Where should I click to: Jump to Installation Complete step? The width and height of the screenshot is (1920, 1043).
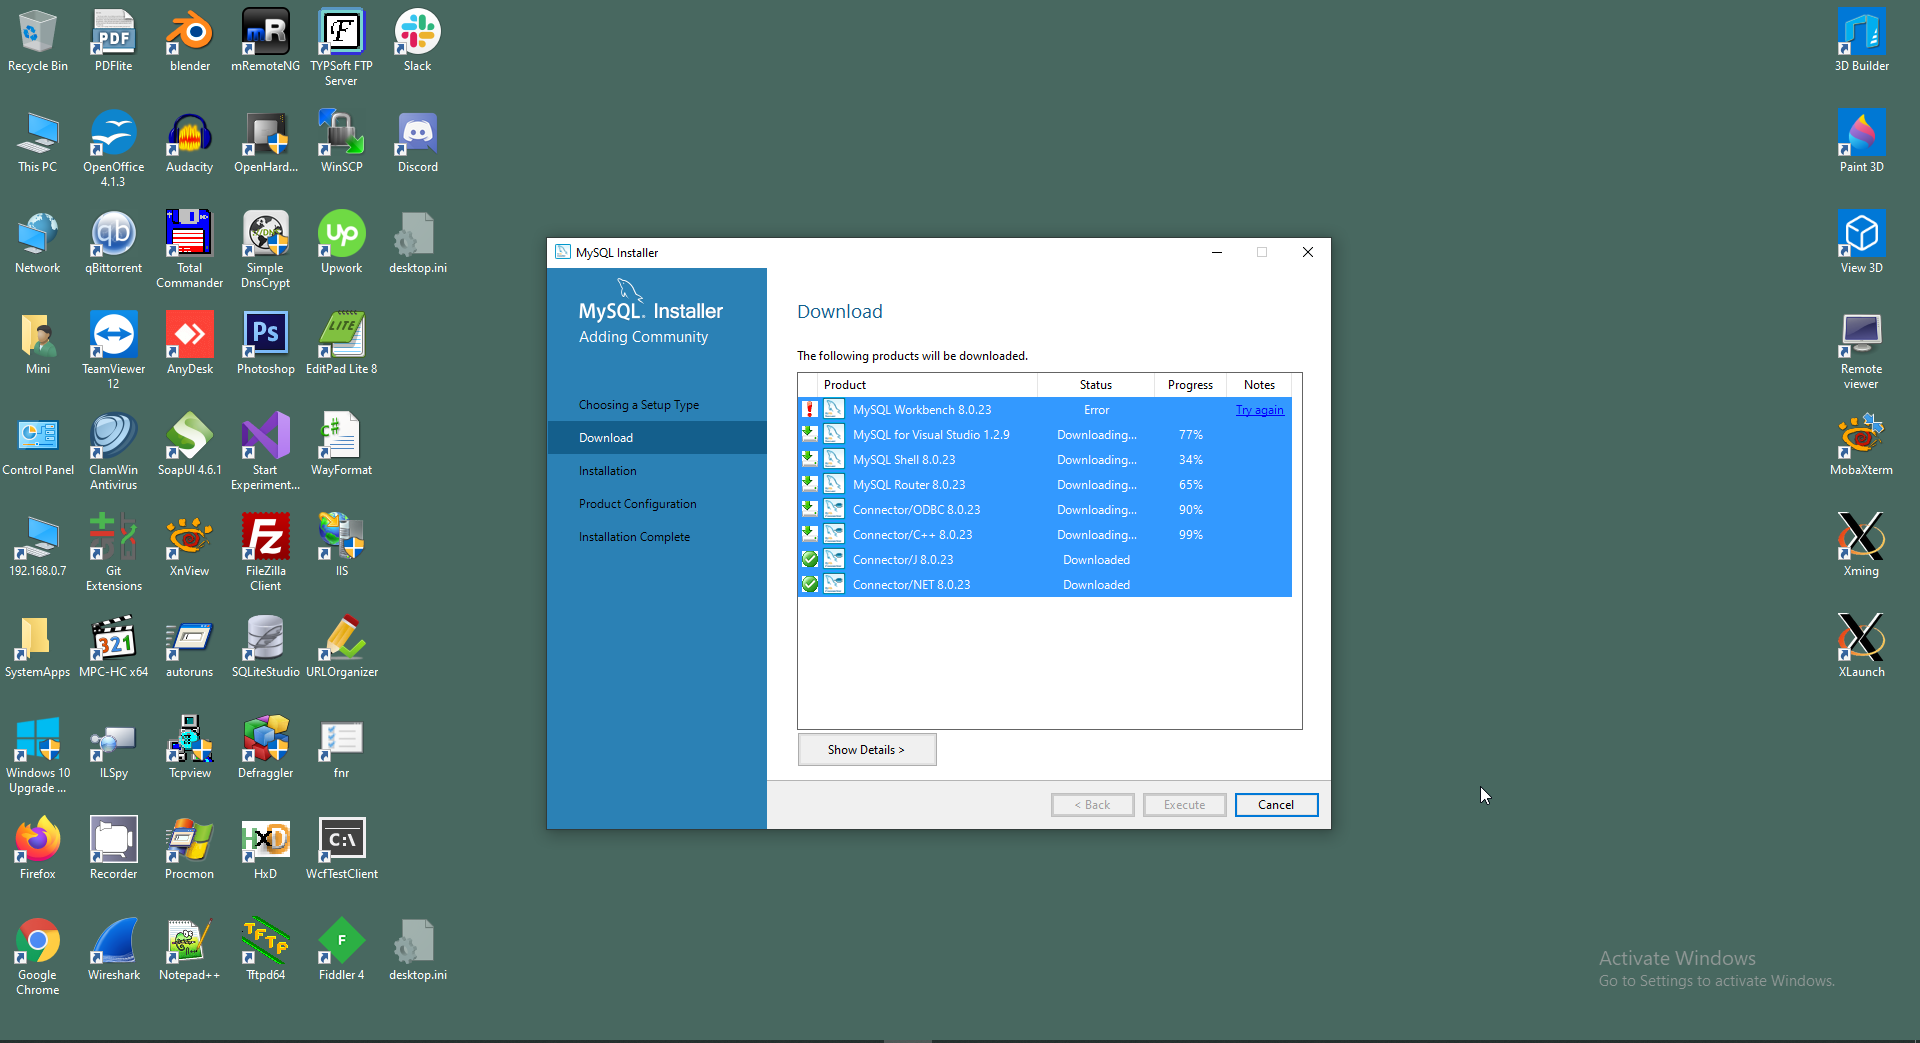[x=635, y=537]
